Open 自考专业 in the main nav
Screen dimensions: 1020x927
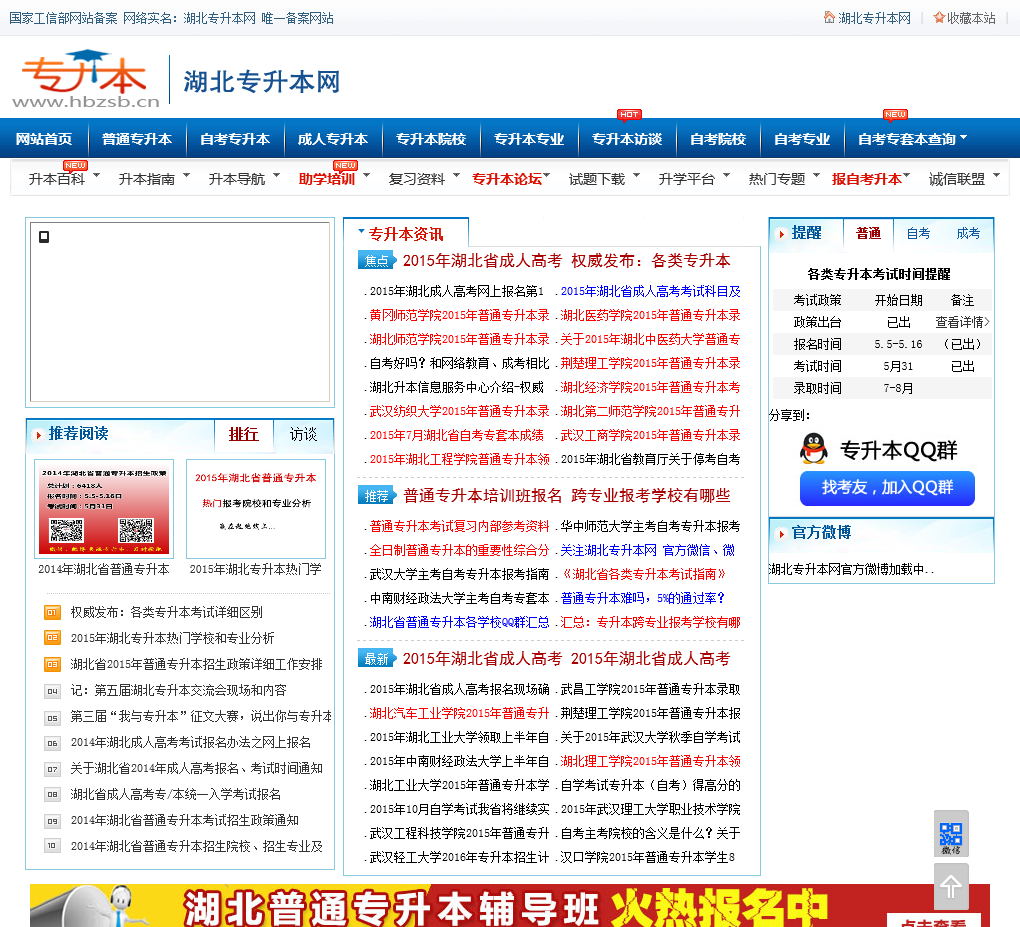click(801, 139)
